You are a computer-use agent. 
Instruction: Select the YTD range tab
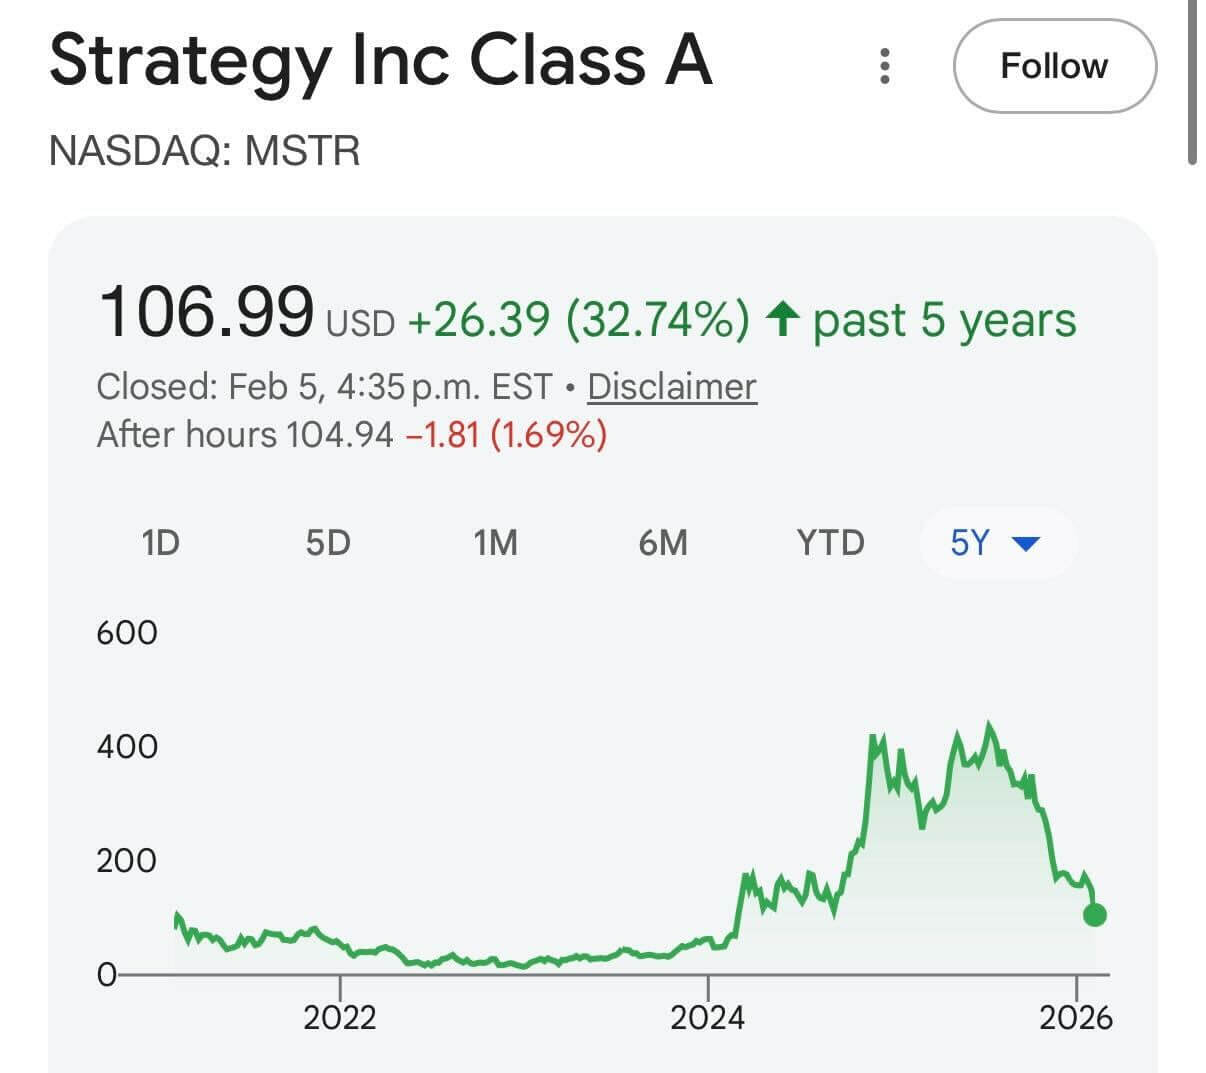click(x=830, y=543)
